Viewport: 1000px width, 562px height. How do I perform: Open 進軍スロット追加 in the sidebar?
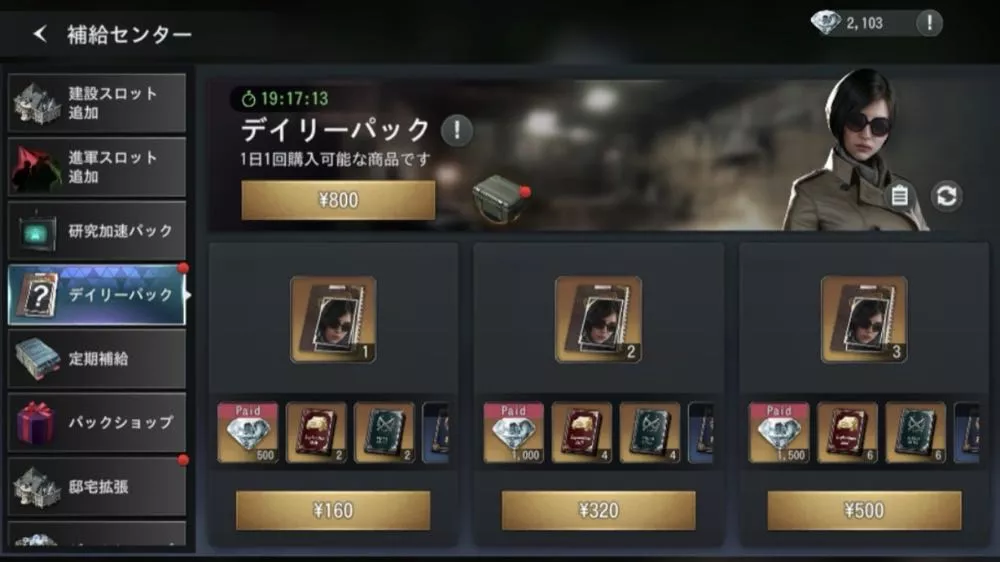97,166
